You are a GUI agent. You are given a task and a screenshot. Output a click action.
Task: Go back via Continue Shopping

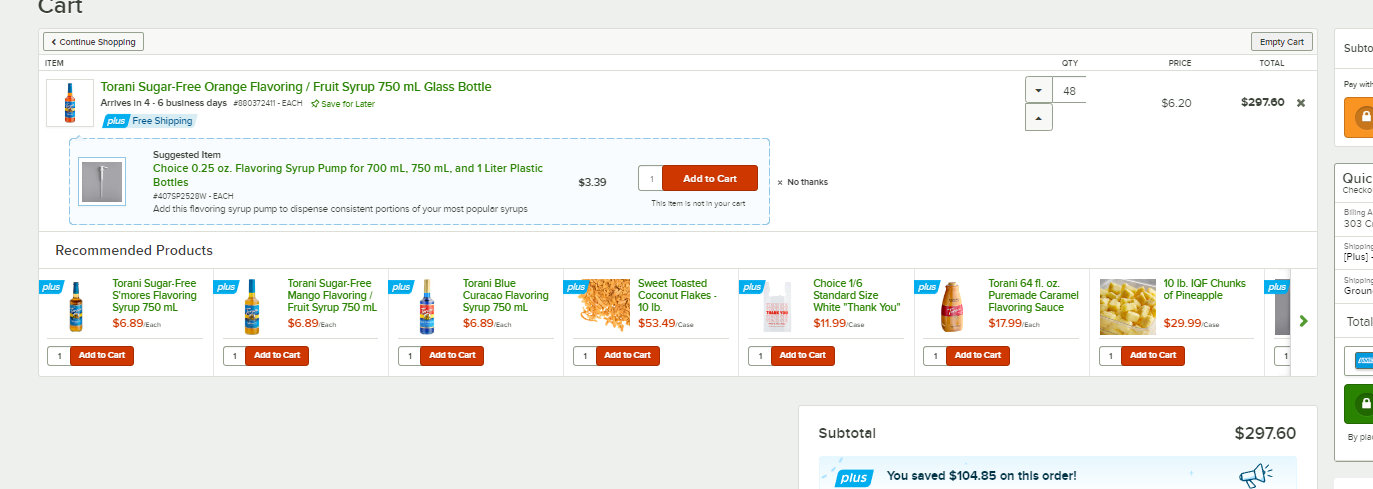[x=94, y=42]
